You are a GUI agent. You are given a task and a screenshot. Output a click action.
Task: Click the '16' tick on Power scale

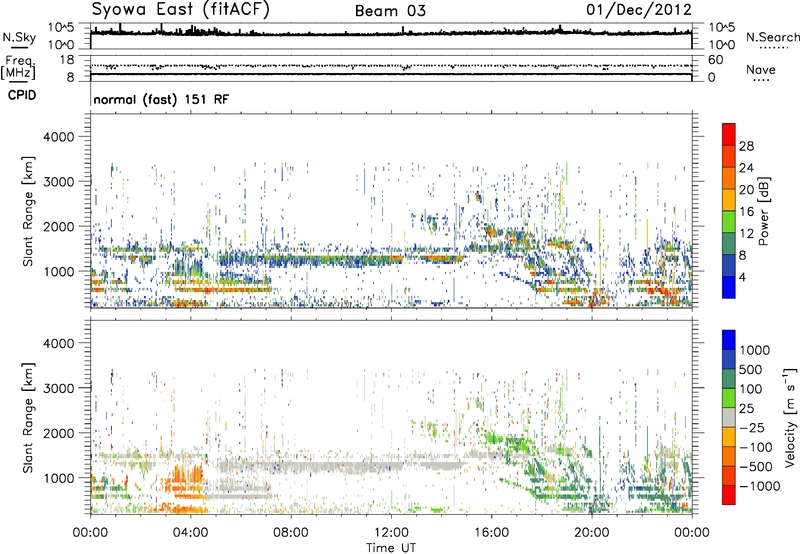point(746,211)
